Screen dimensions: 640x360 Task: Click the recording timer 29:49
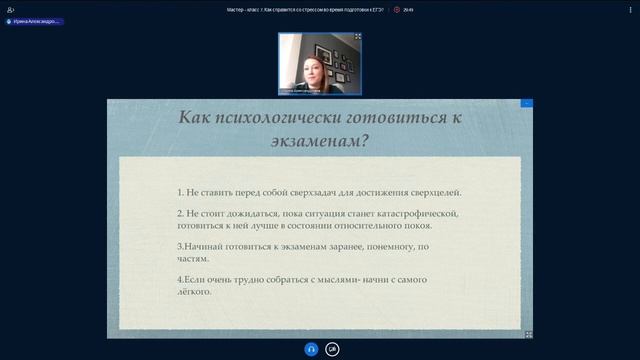[x=408, y=10]
